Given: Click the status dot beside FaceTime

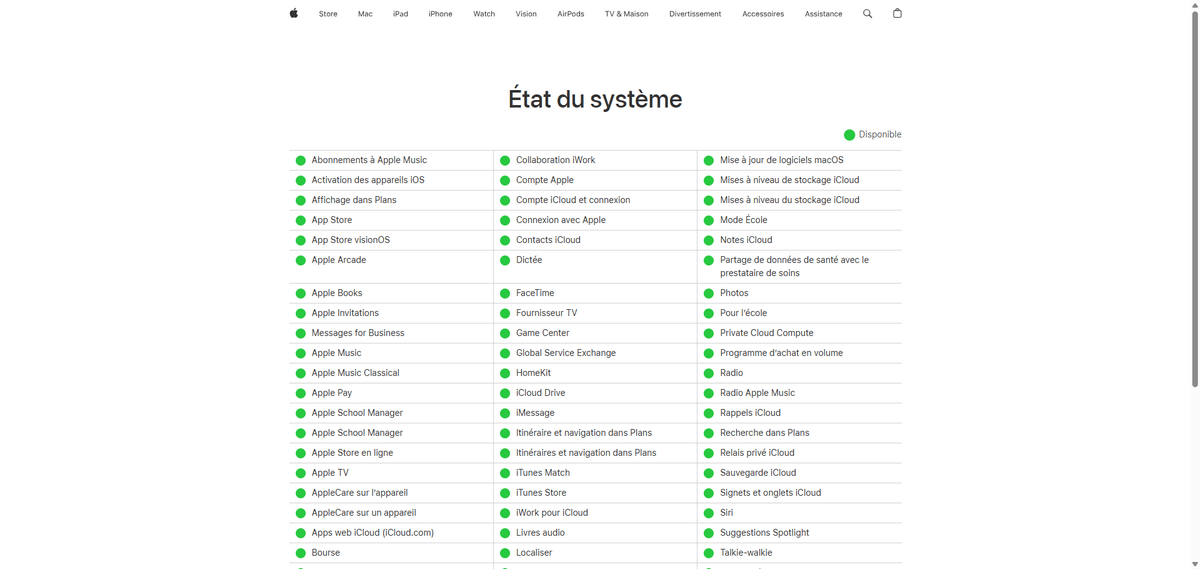Looking at the screenshot, I should [505, 294].
